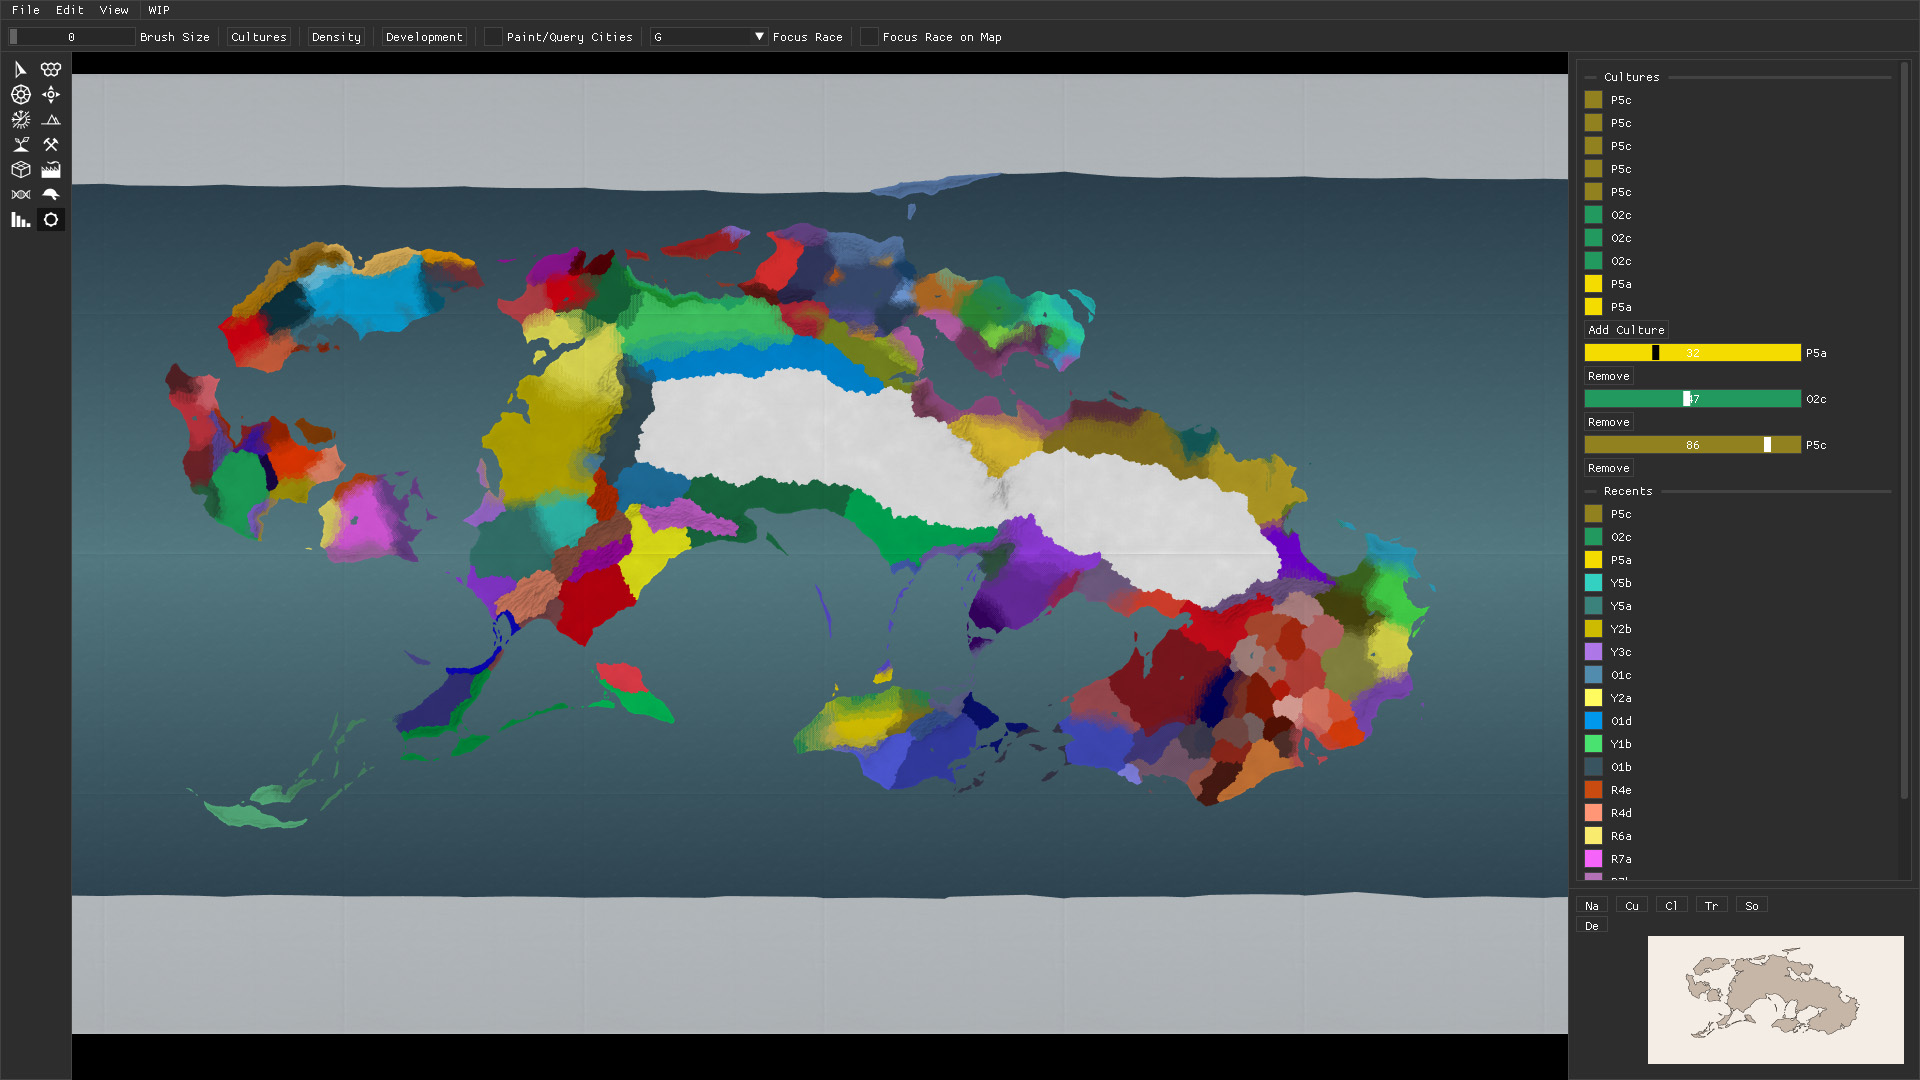Select the 3D box tool icon
The height and width of the screenshot is (1080, 1920).
(20, 169)
